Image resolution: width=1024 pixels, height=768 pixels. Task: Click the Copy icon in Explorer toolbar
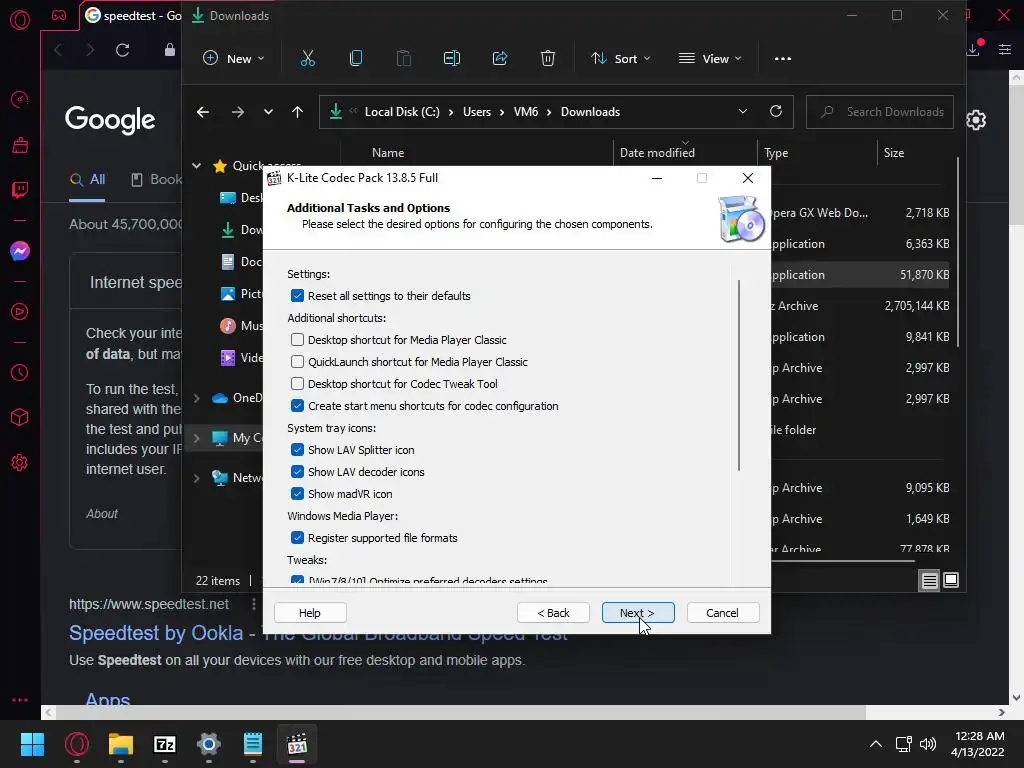[x=356, y=59]
